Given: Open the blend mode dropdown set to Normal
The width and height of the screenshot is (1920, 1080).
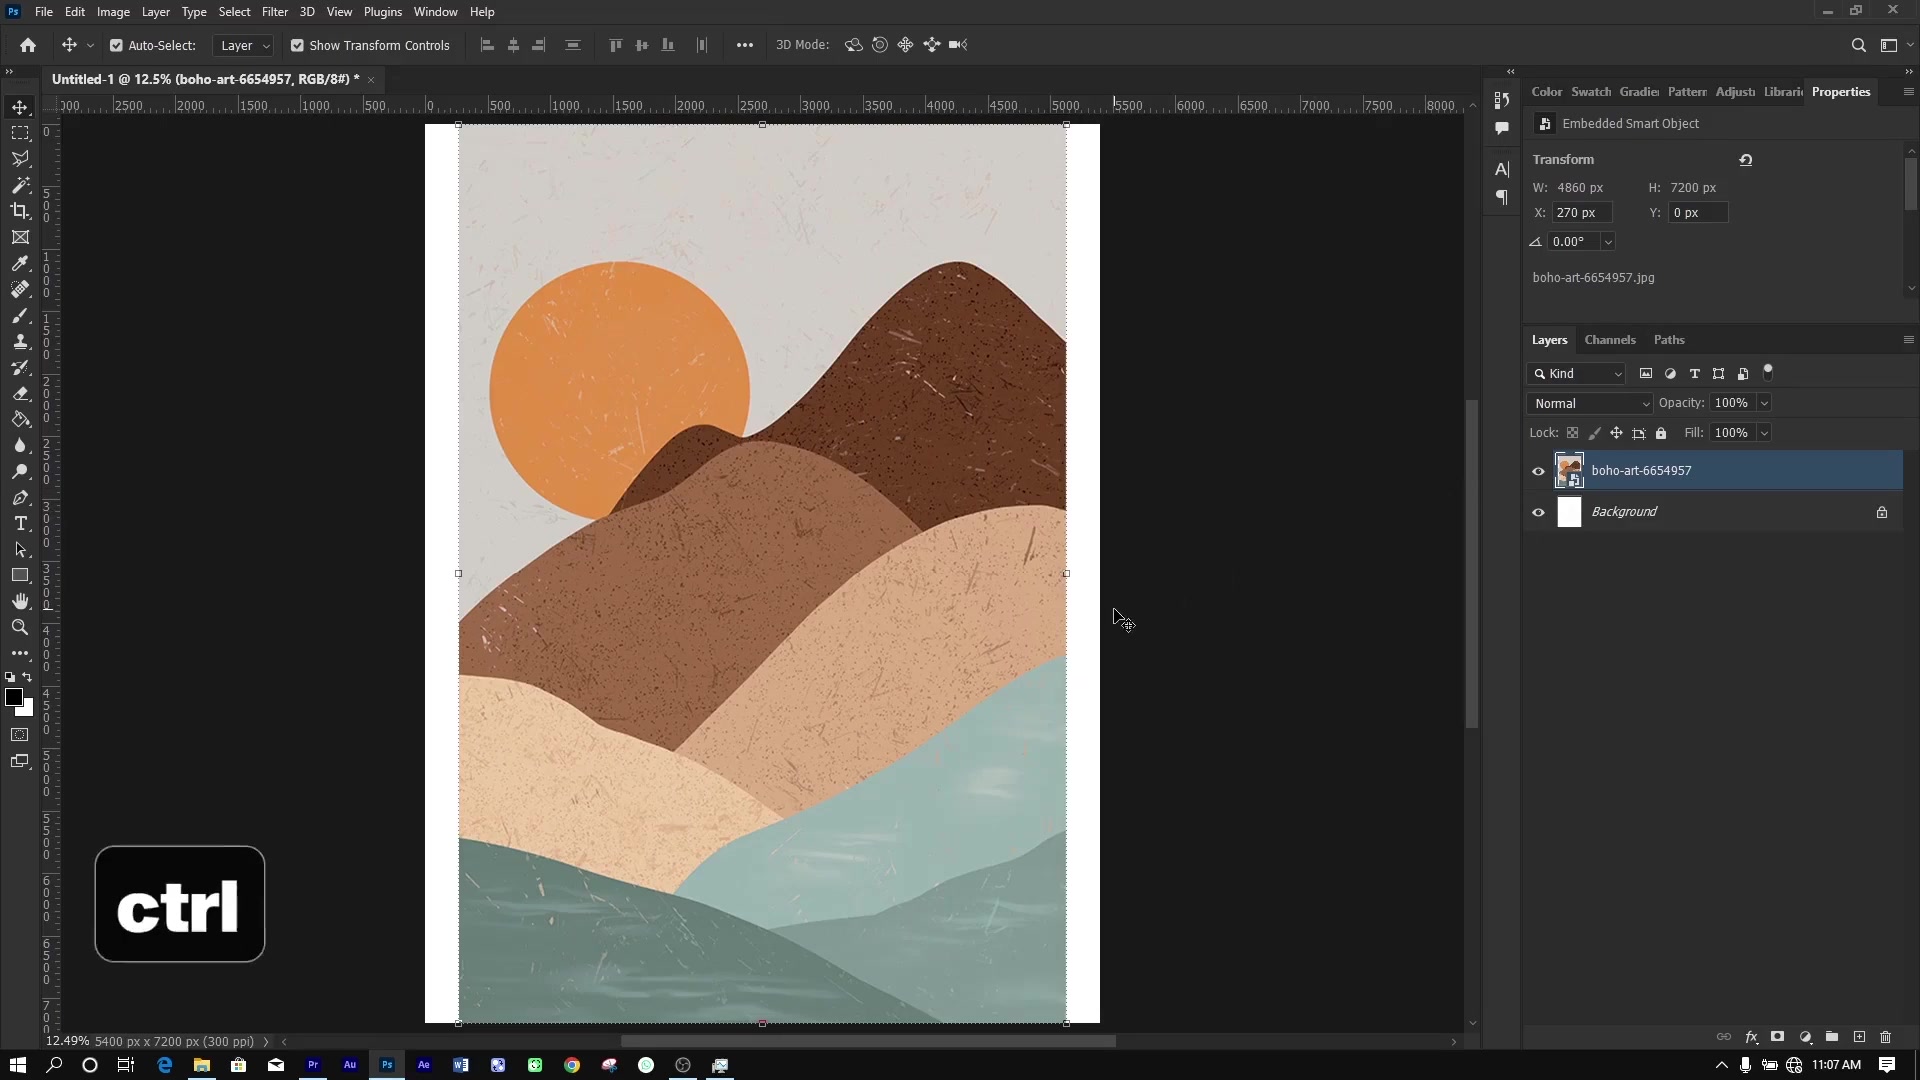Looking at the screenshot, I should point(1589,403).
